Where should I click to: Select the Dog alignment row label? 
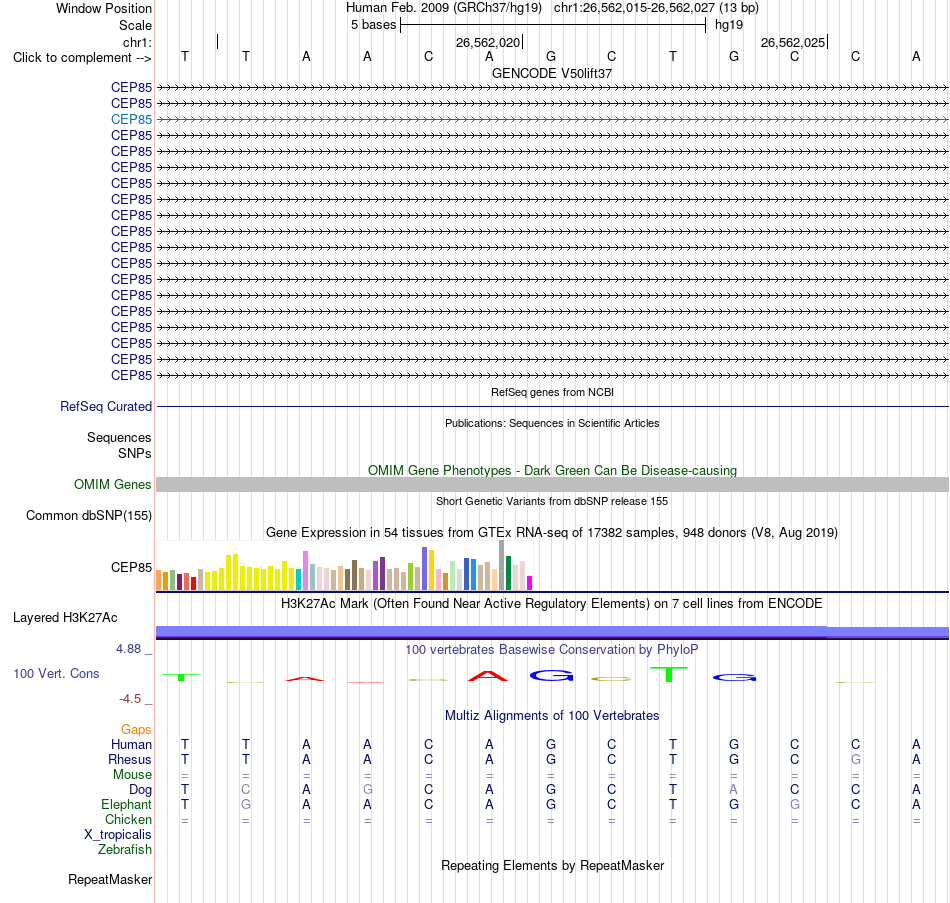140,790
